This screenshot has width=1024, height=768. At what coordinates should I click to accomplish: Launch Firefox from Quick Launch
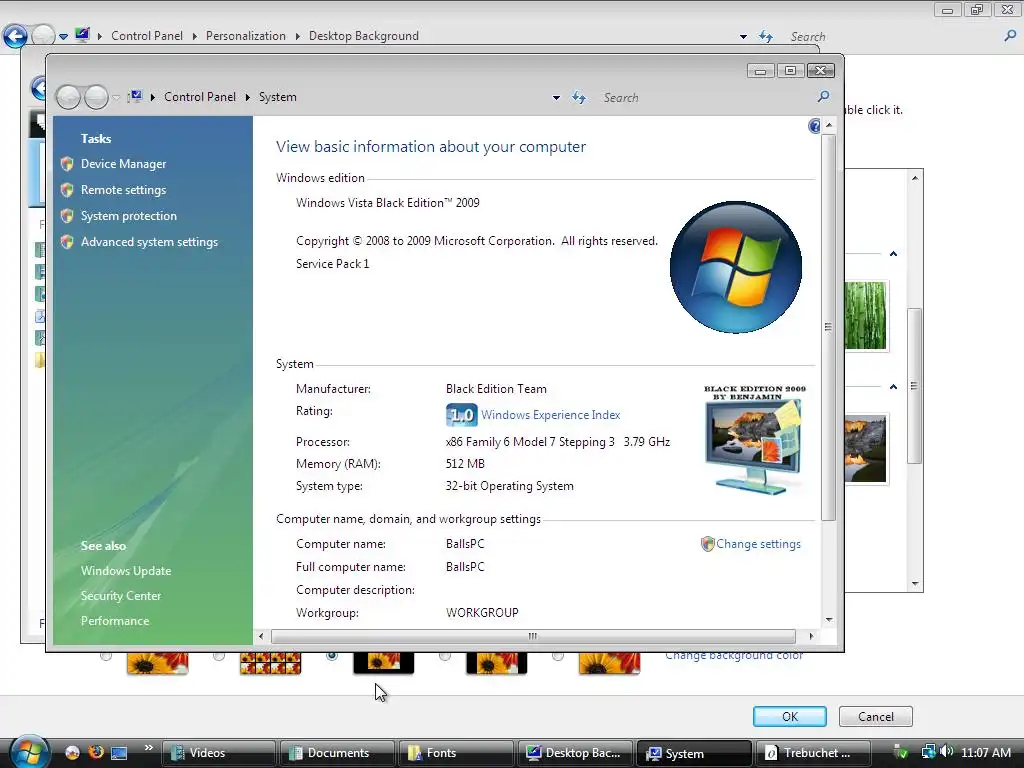coord(96,752)
